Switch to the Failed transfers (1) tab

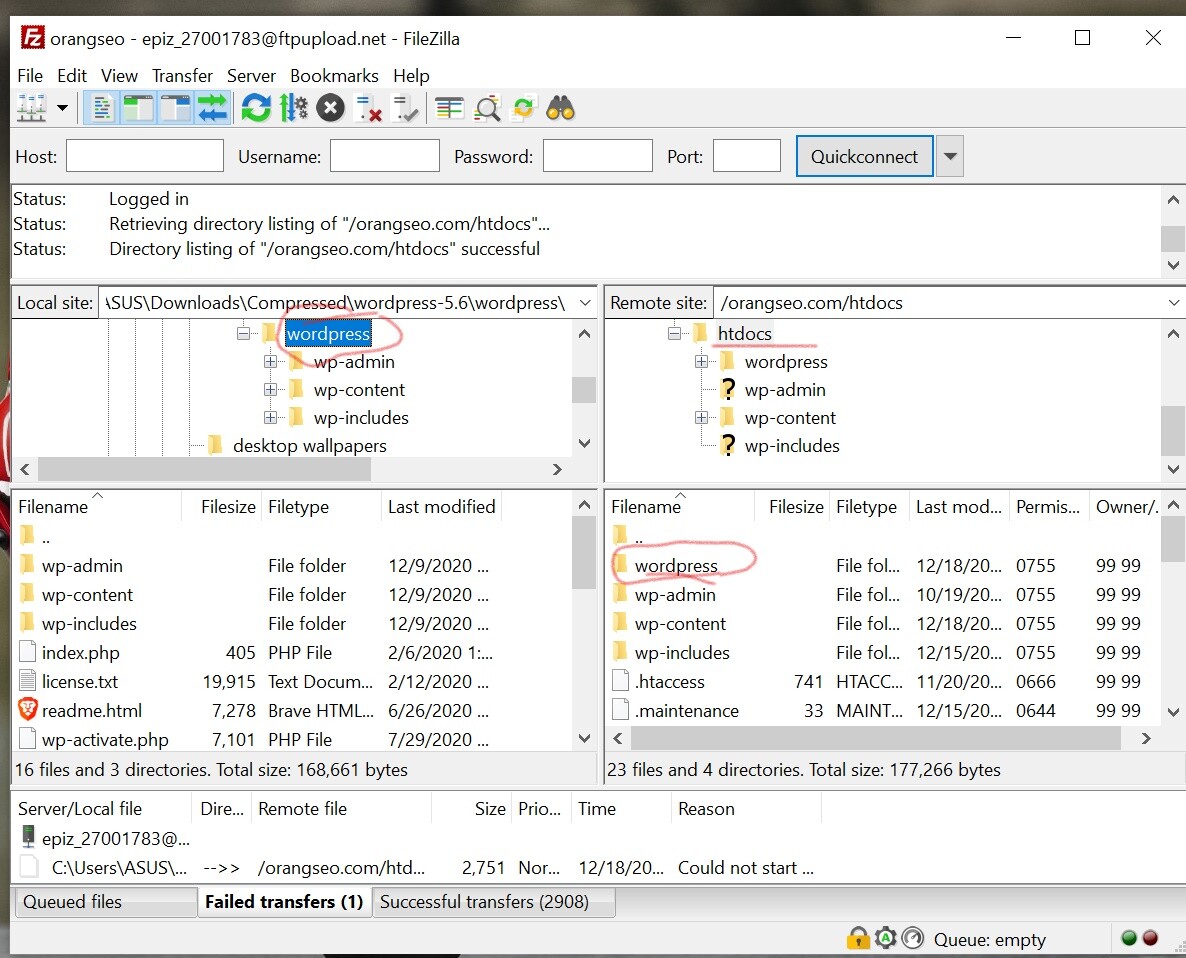tap(284, 901)
